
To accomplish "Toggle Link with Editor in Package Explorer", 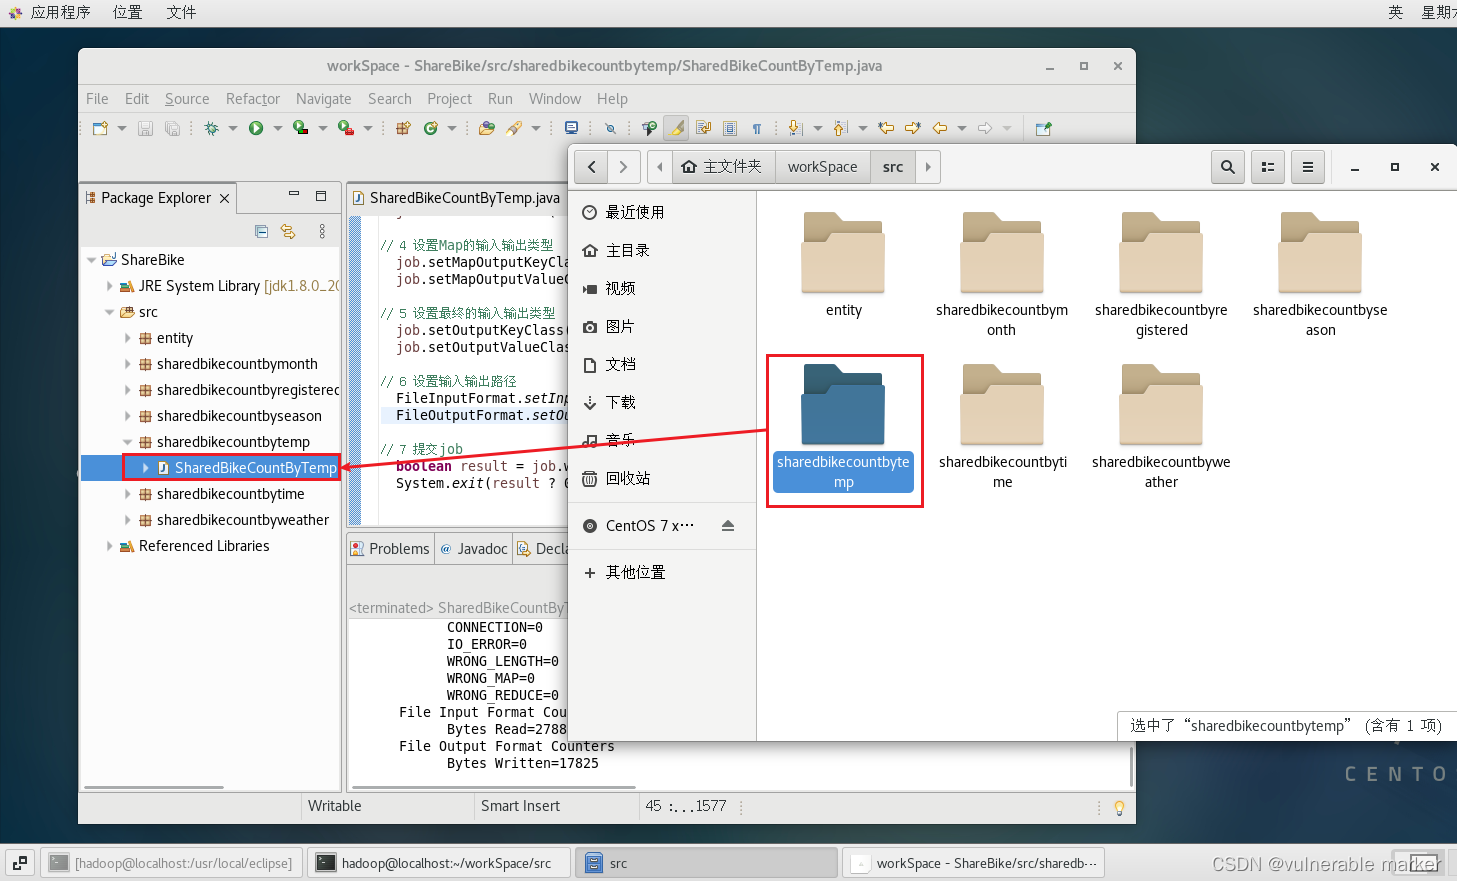I will coord(288,231).
